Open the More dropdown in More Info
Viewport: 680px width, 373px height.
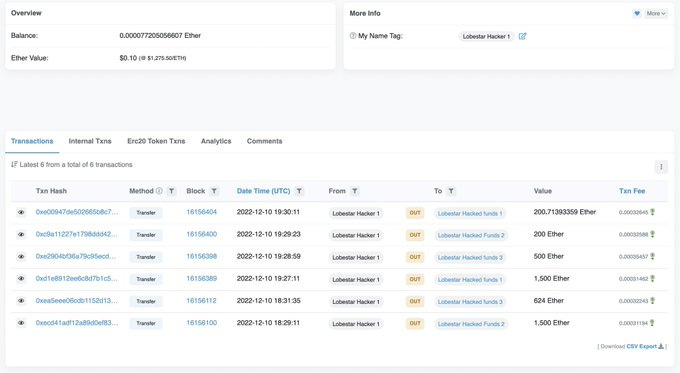[656, 13]
